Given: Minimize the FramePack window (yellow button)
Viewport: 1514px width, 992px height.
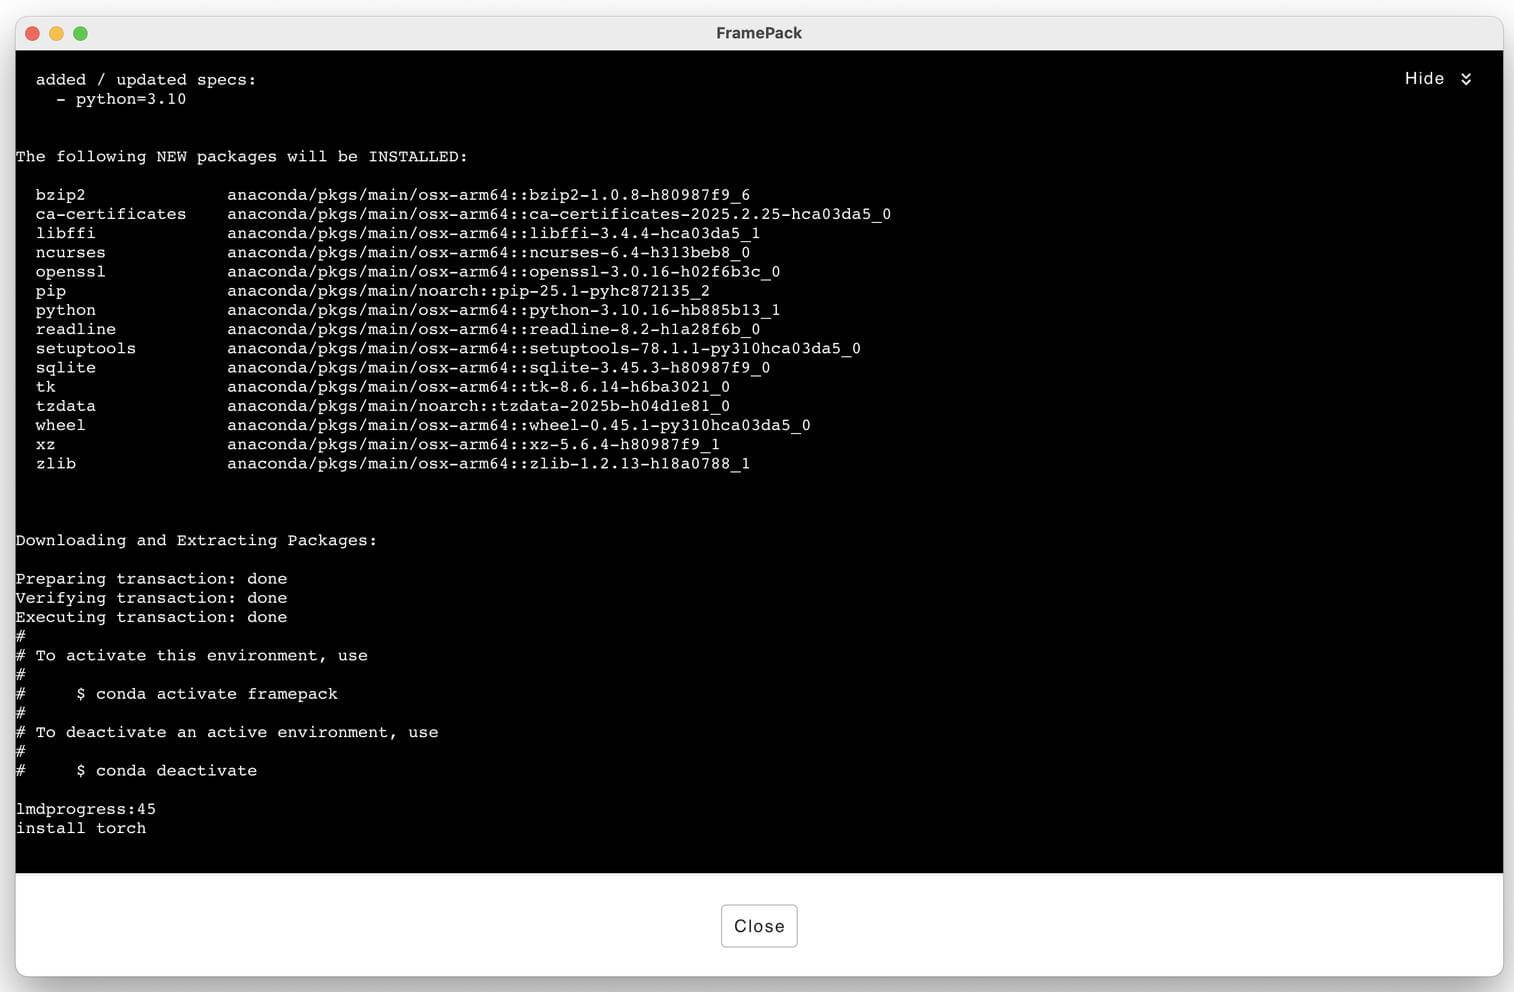Looking at the screenshot, I should tap(56, 33).
